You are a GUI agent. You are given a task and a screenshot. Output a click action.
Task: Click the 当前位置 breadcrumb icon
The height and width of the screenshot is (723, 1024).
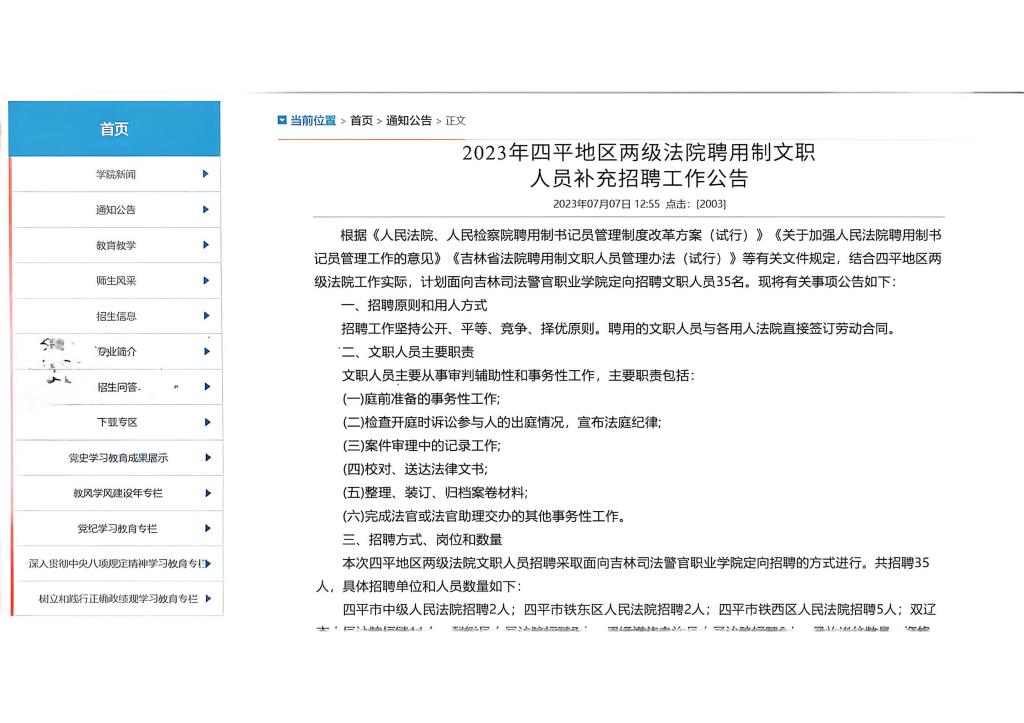tap(282, 120)
